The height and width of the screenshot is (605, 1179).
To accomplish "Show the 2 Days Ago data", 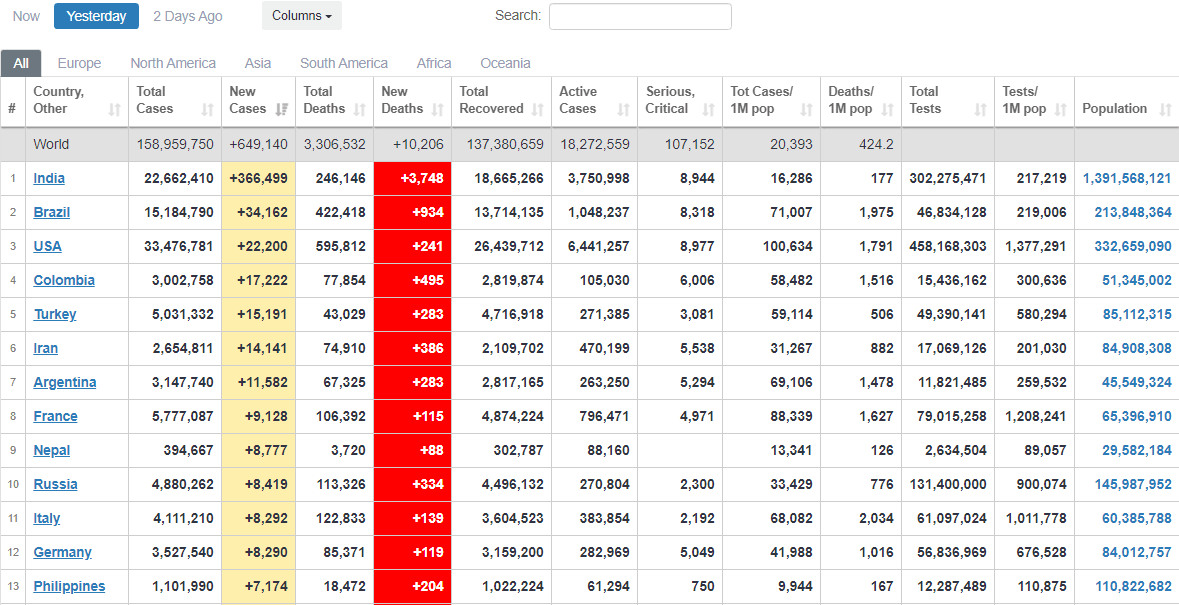I will pos(188,16).
